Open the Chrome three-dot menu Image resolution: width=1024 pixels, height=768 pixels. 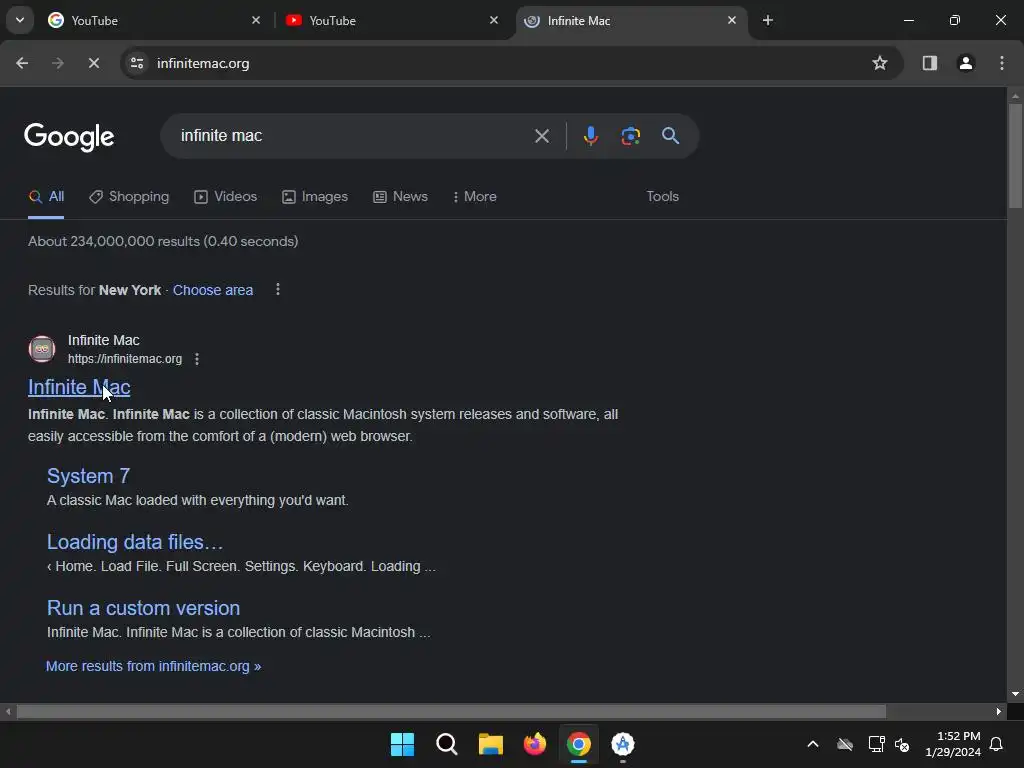pyautogui.click(x=1002, y=63)
